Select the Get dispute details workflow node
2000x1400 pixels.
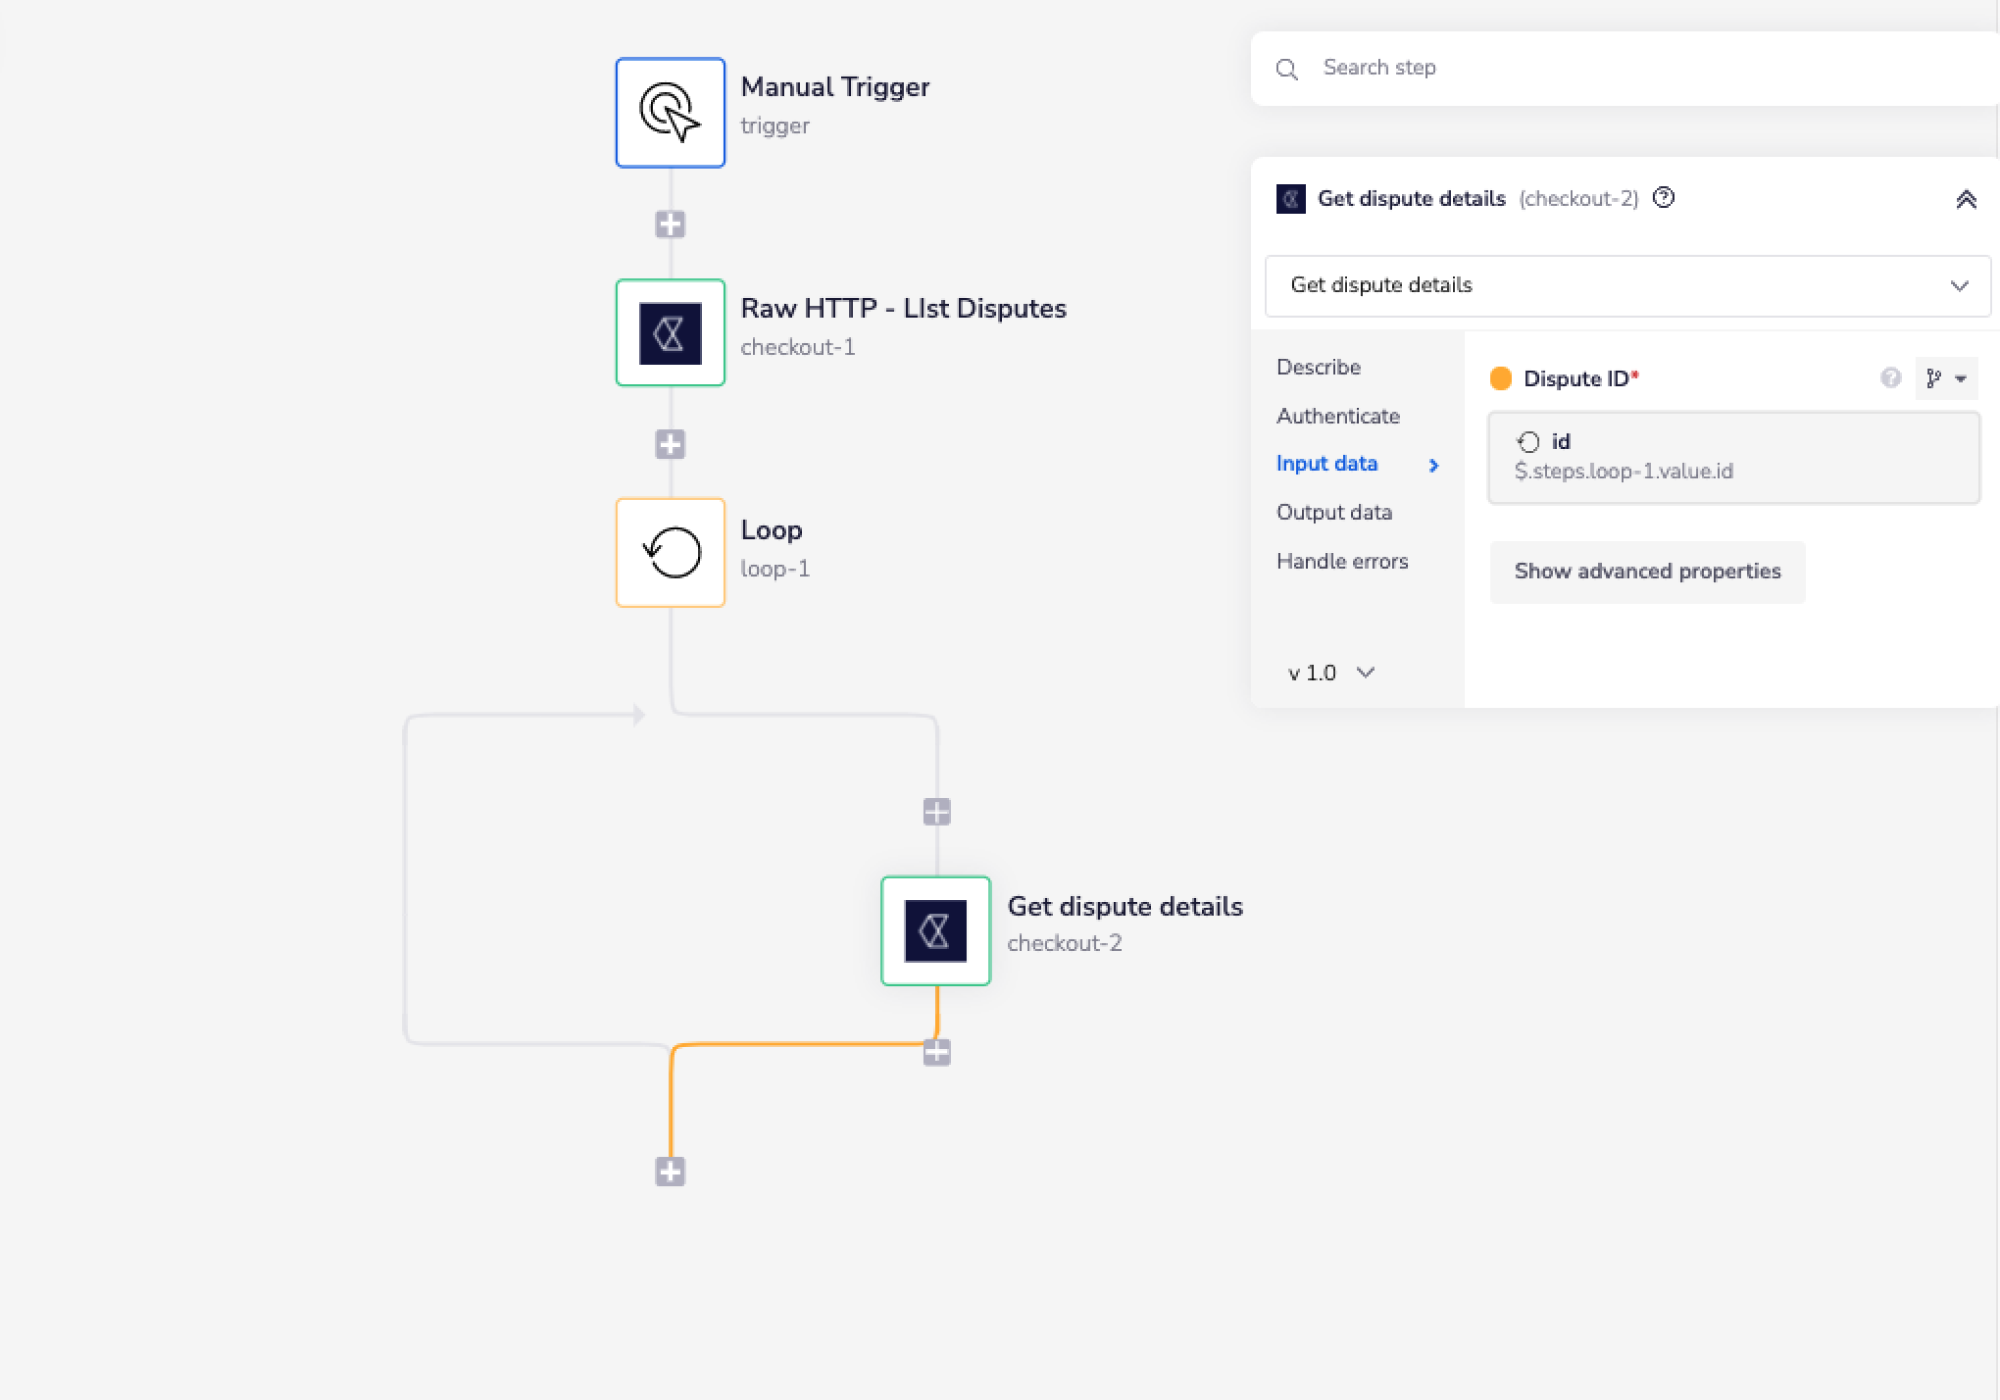[x=935, y=930]
